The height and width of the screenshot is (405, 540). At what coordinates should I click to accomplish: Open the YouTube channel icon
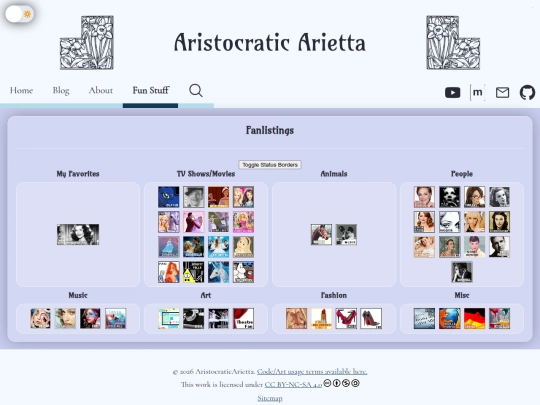[x=452, y=92]
